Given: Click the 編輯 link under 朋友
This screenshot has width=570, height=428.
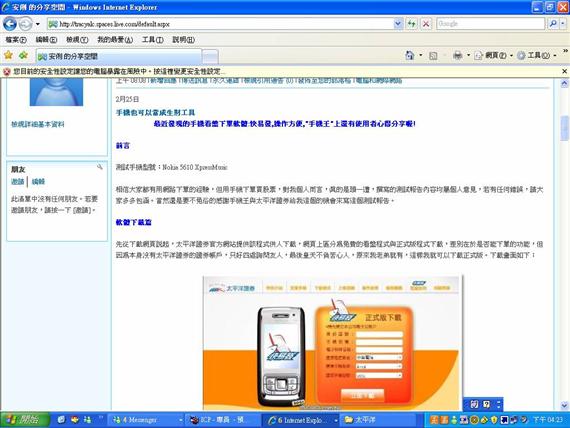Looking at the screenshot, I should pyautogui.click(x=38, y=181).
